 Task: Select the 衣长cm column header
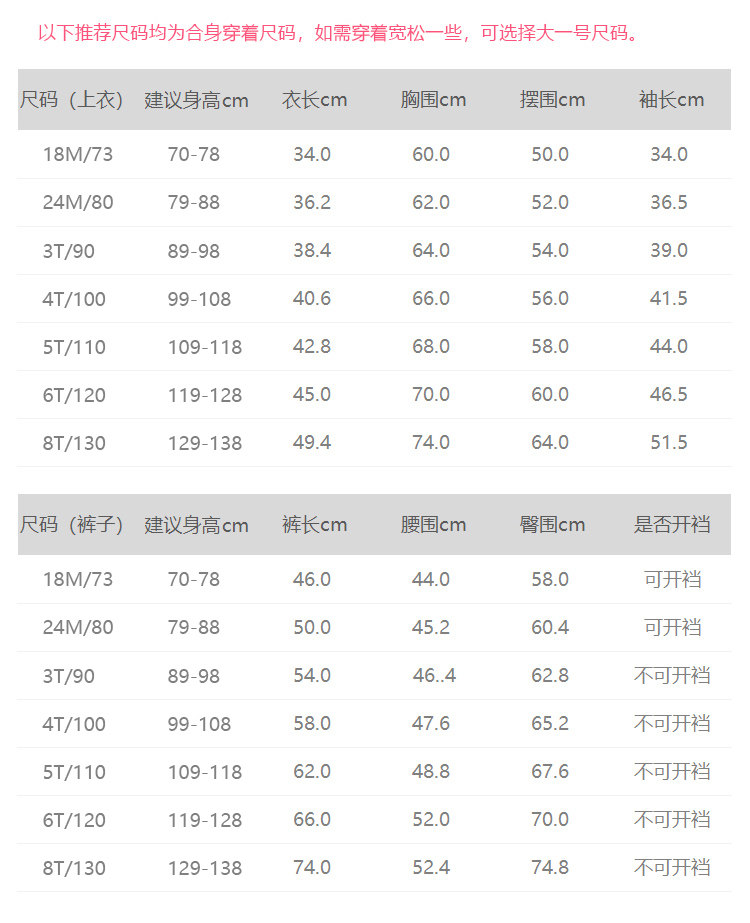(313, 100)
